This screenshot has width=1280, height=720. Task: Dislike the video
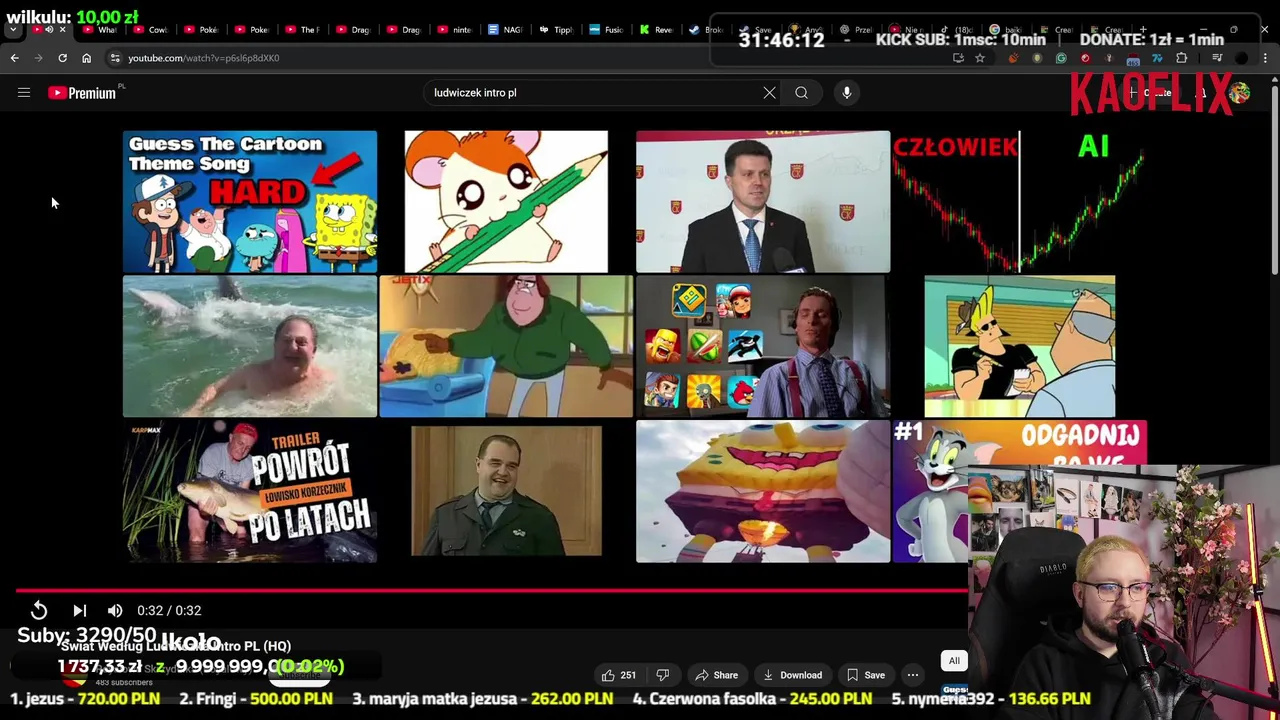pyautogui.click(x=662, y=675)
